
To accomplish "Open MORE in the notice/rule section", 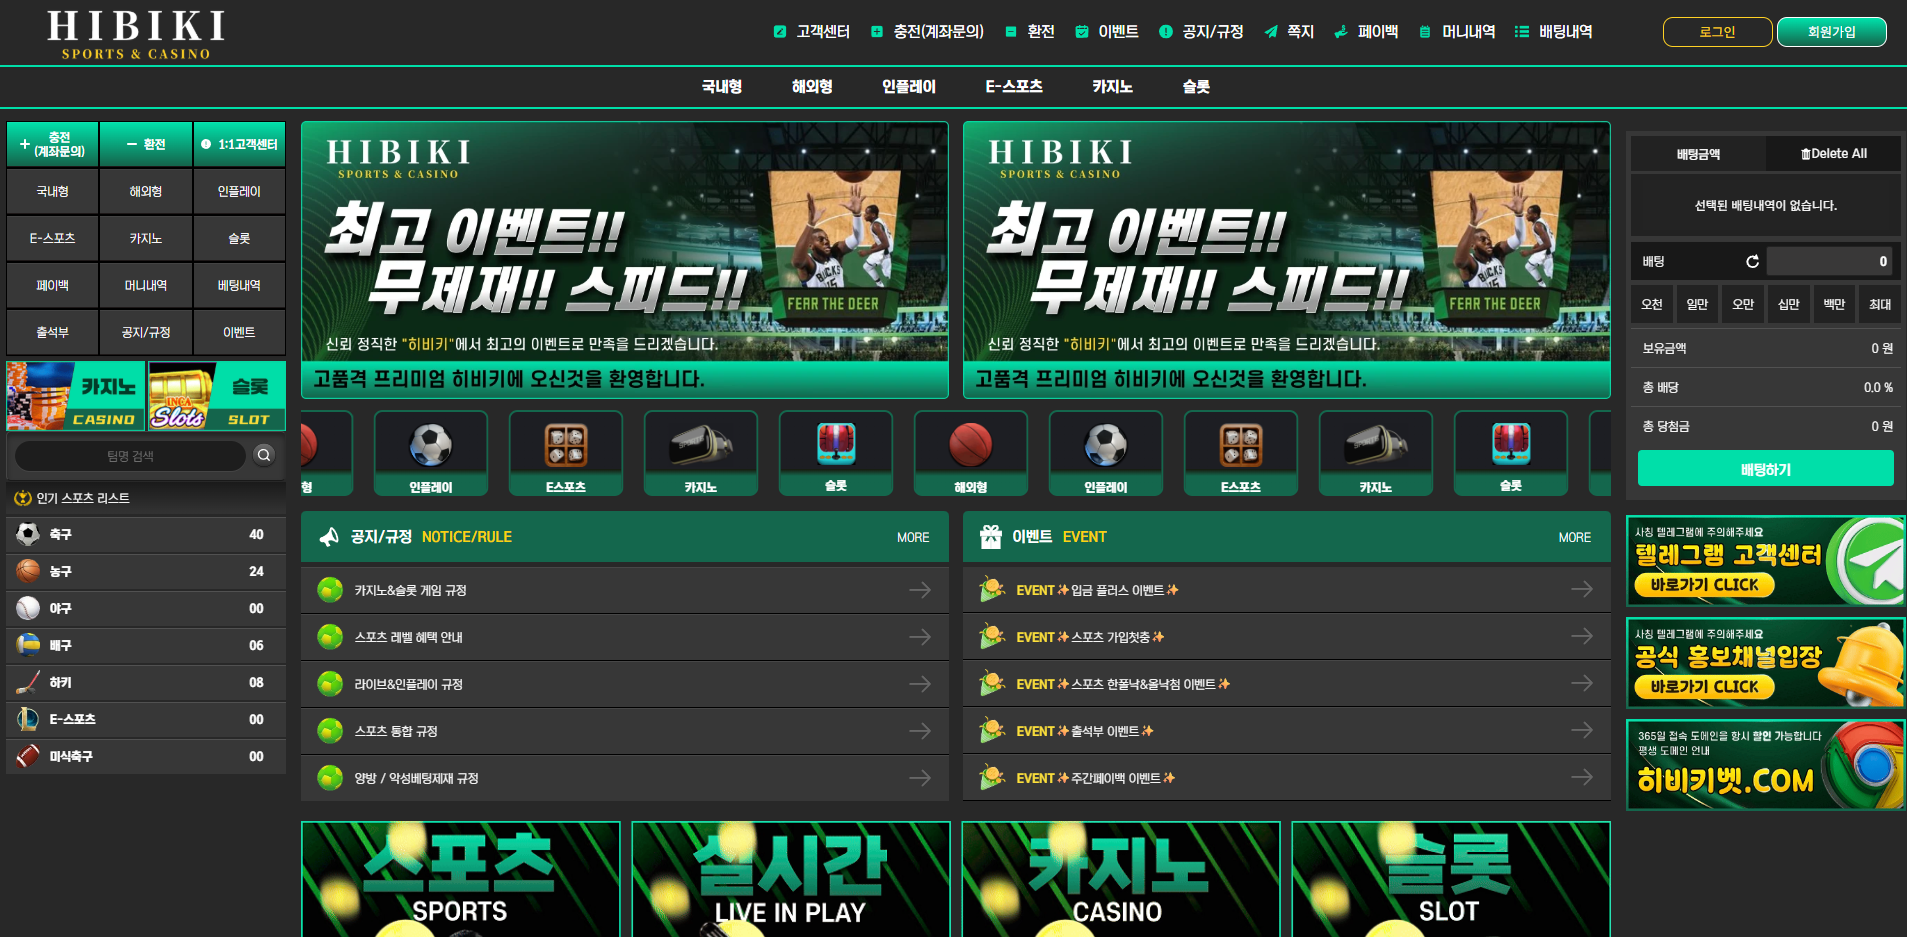I will (x=912, y=537).
